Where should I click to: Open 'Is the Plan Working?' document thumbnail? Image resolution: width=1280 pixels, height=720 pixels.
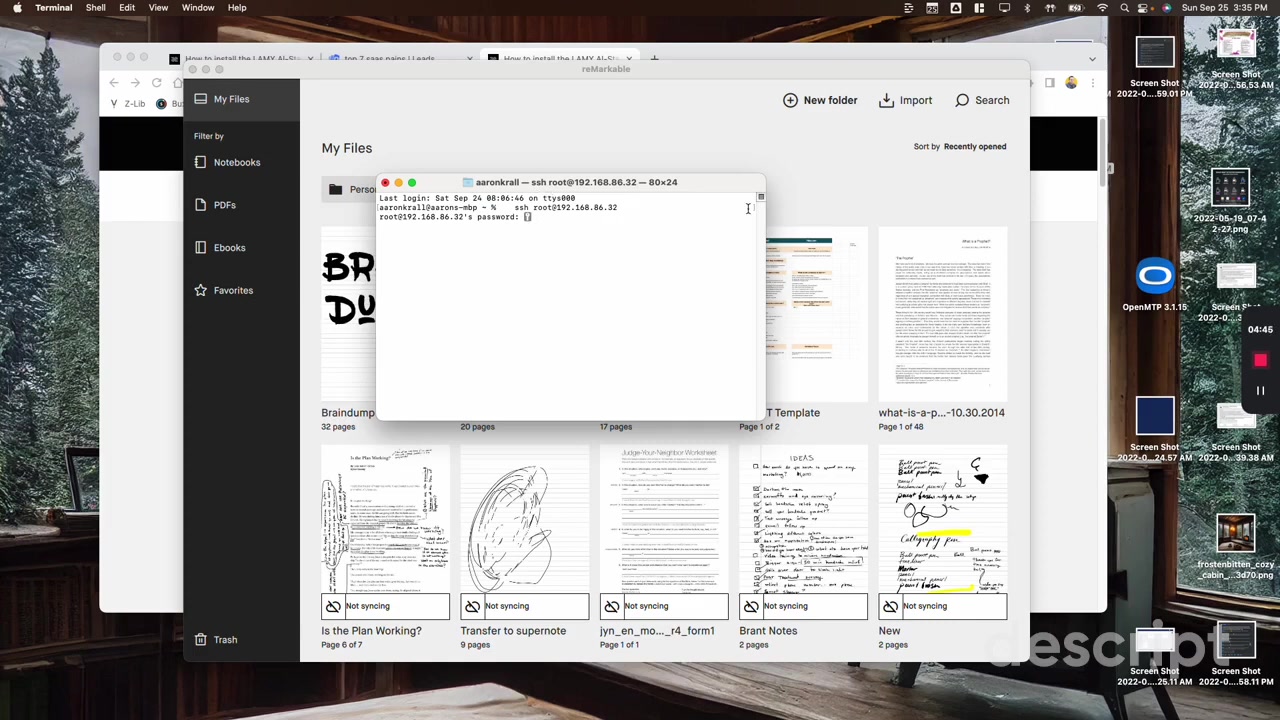pyautogui.click(x=385, y=520)
